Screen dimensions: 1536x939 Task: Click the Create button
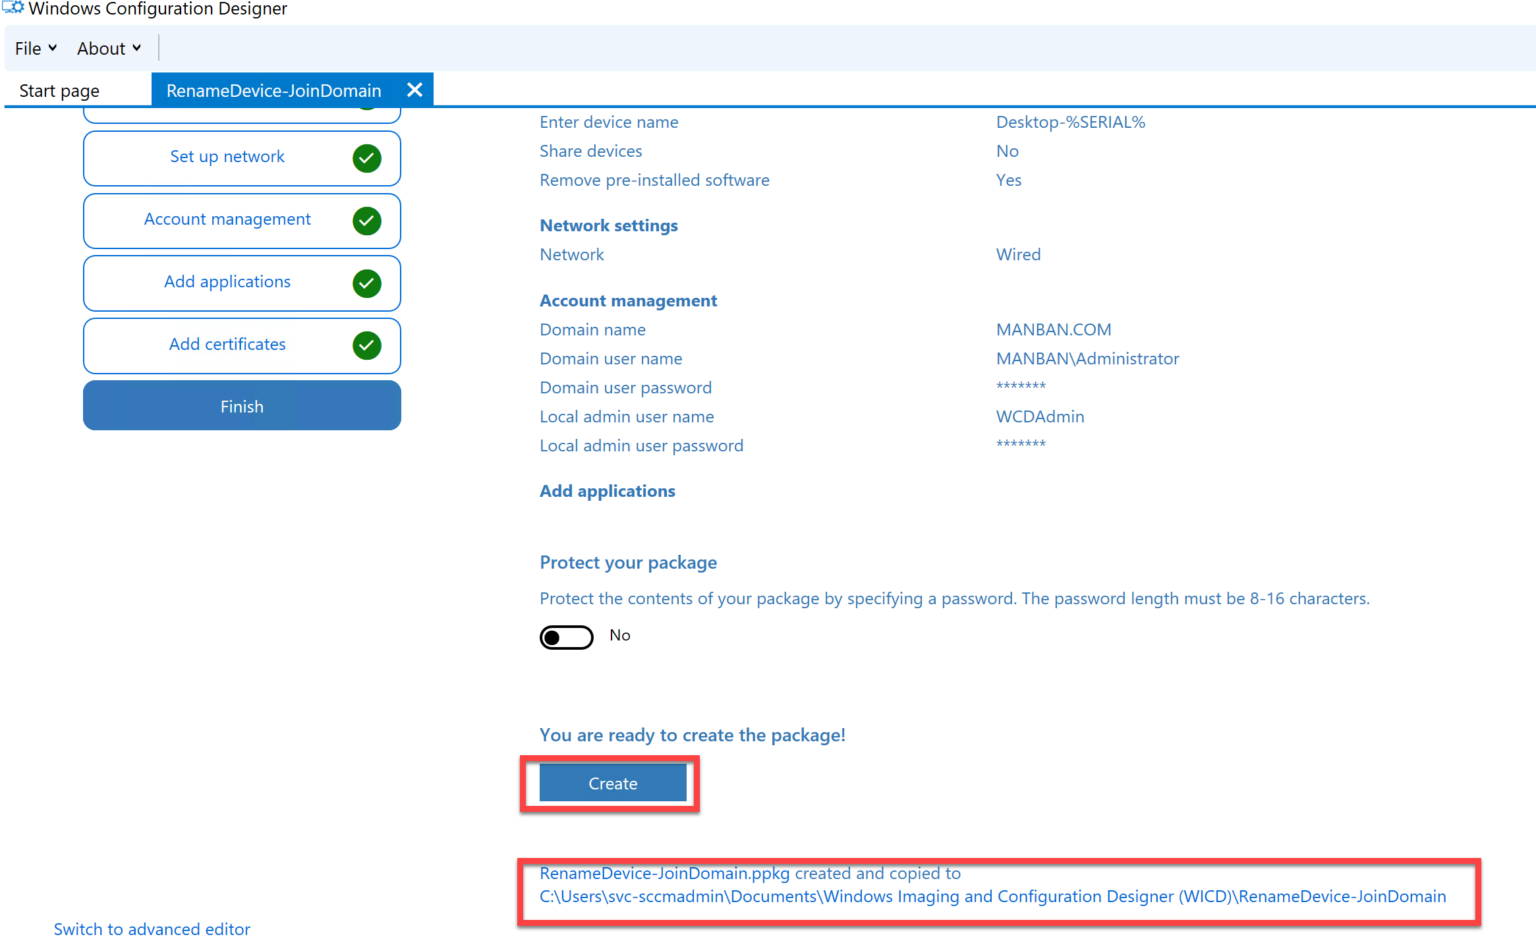(611, 783)
